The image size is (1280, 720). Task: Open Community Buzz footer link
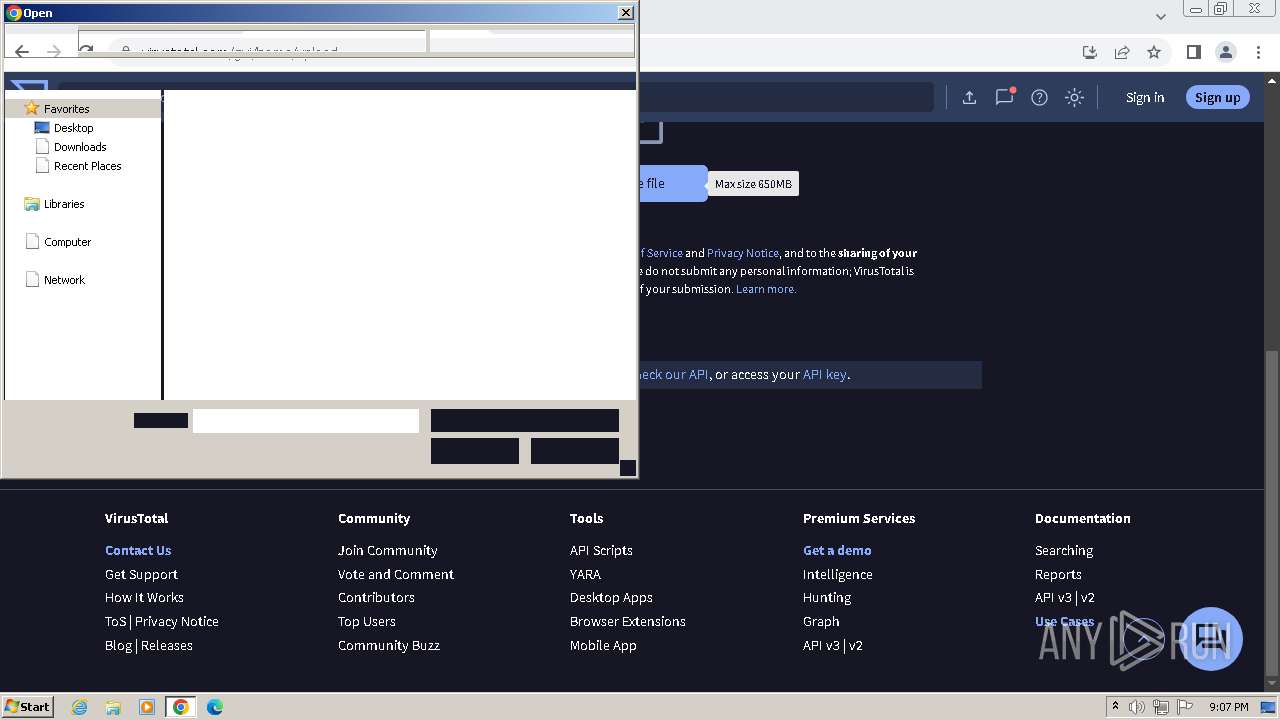389,645
